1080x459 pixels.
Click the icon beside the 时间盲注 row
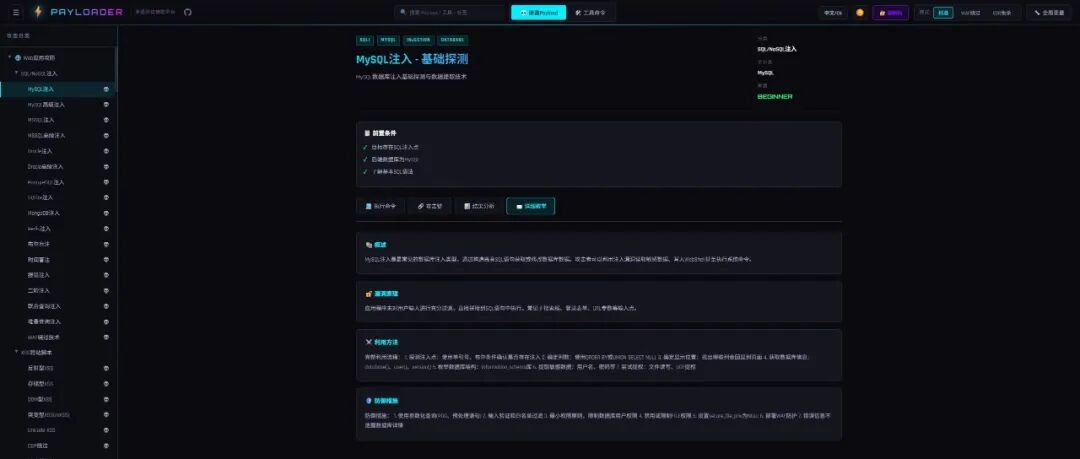click(x=106, y=260)
